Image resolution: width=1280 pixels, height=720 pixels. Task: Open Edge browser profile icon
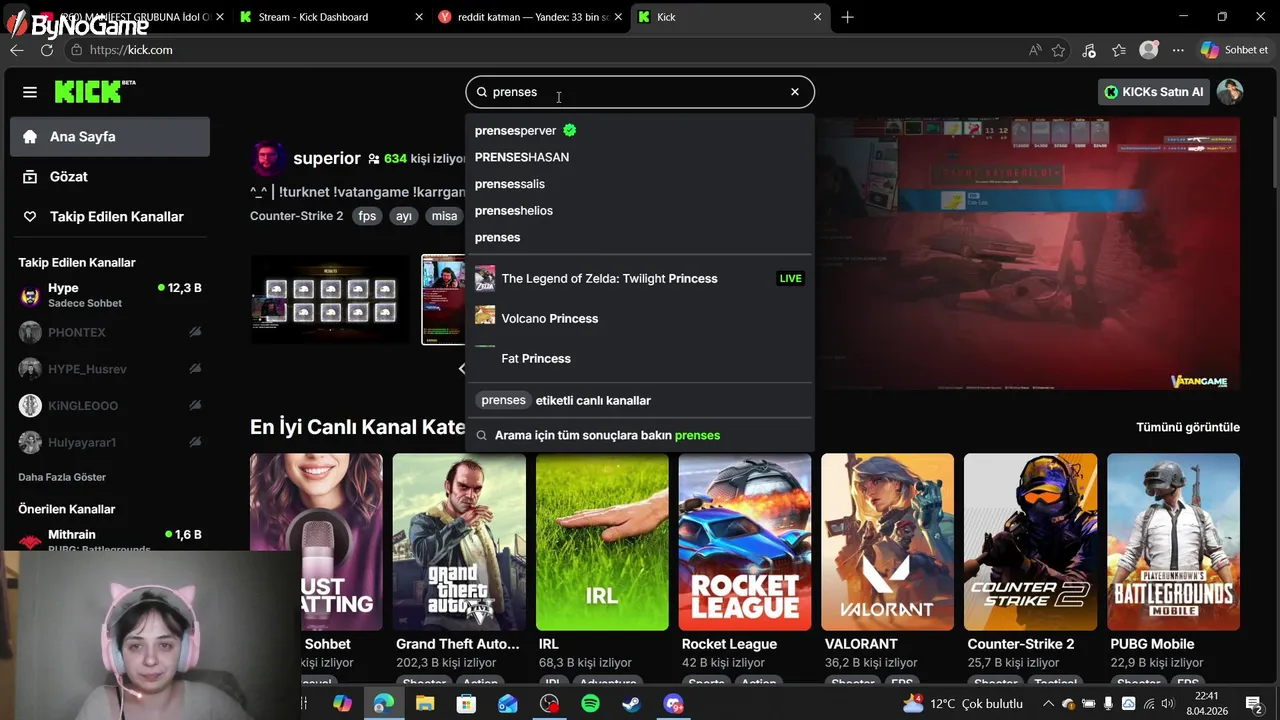pyautogui.click(x=1149, y=50)
